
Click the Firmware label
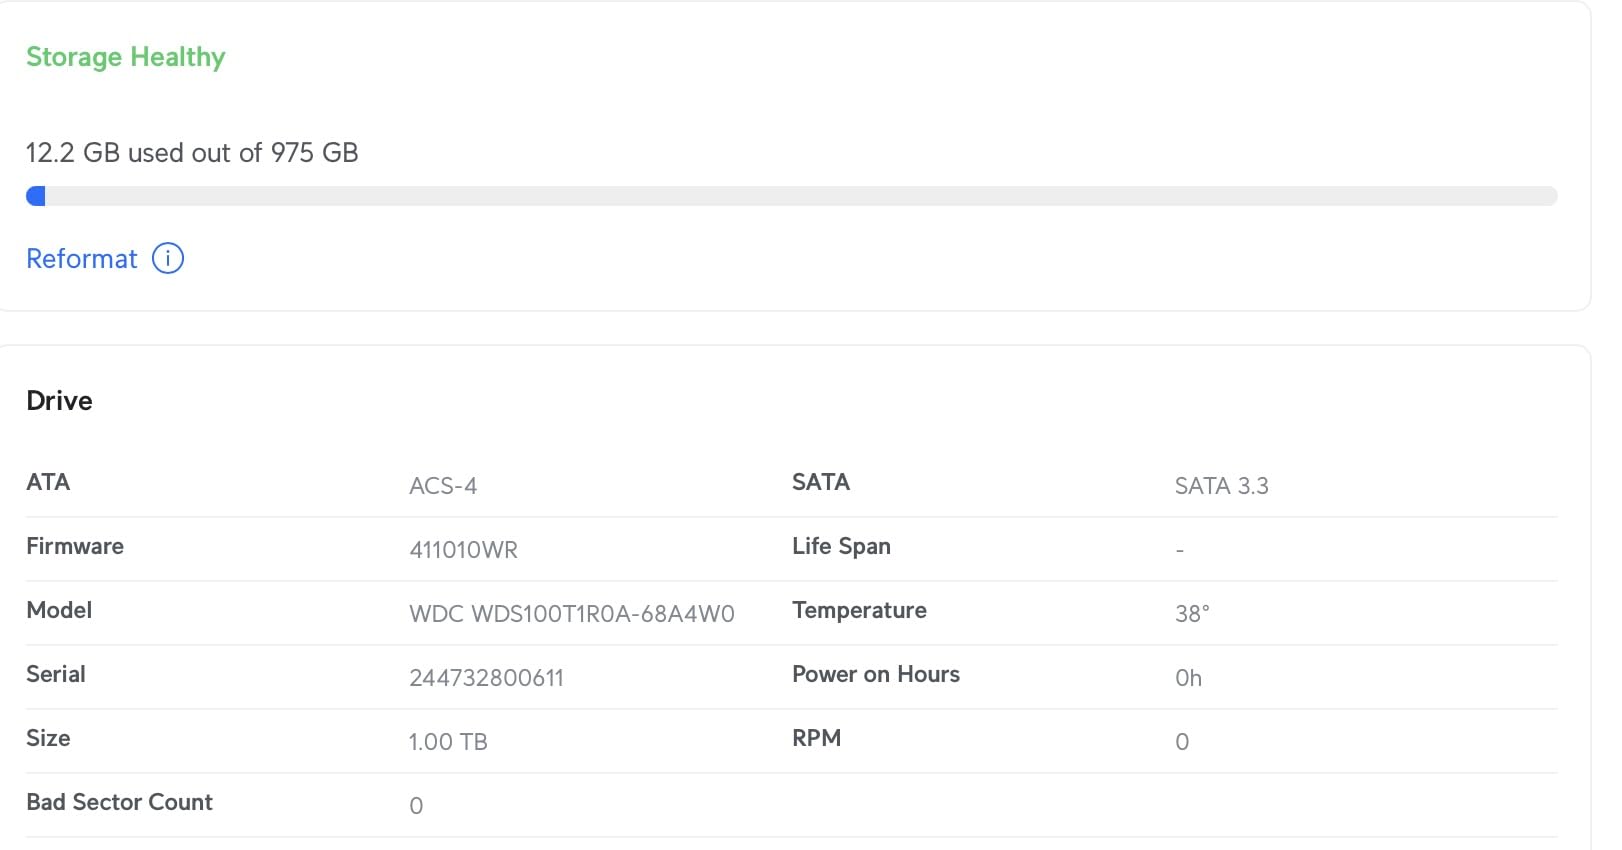(75, 546)
